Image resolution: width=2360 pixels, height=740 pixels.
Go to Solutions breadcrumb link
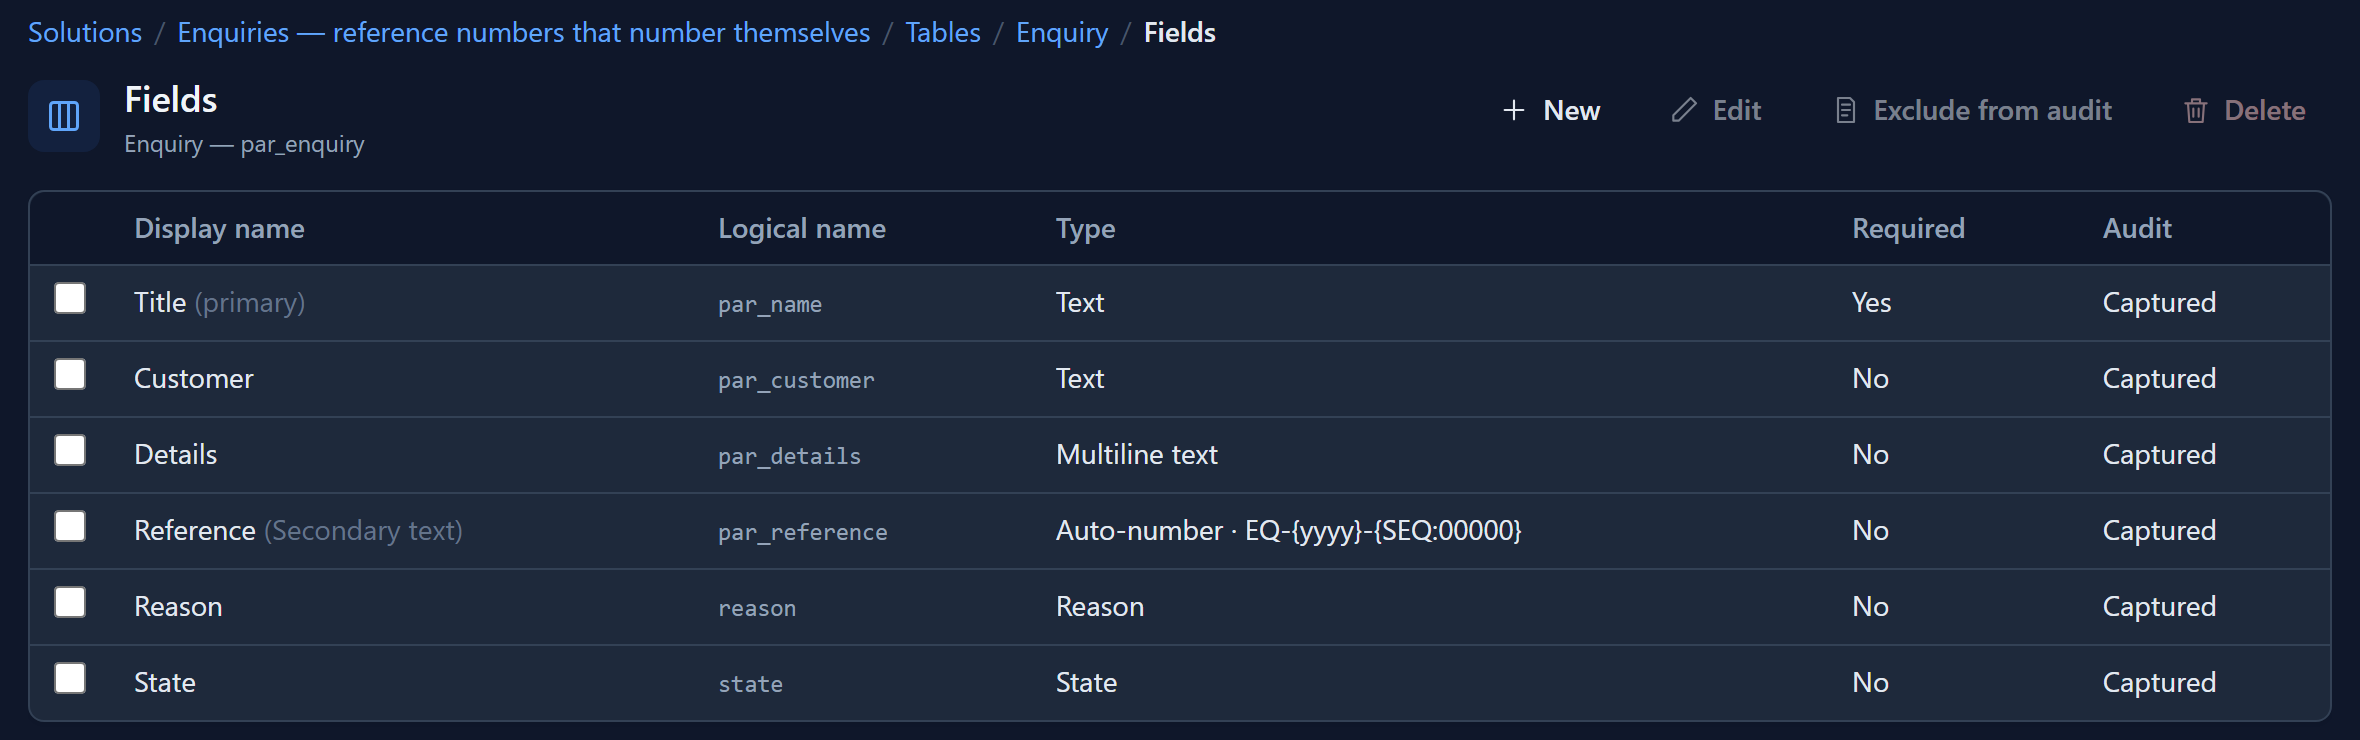(85, 32)
